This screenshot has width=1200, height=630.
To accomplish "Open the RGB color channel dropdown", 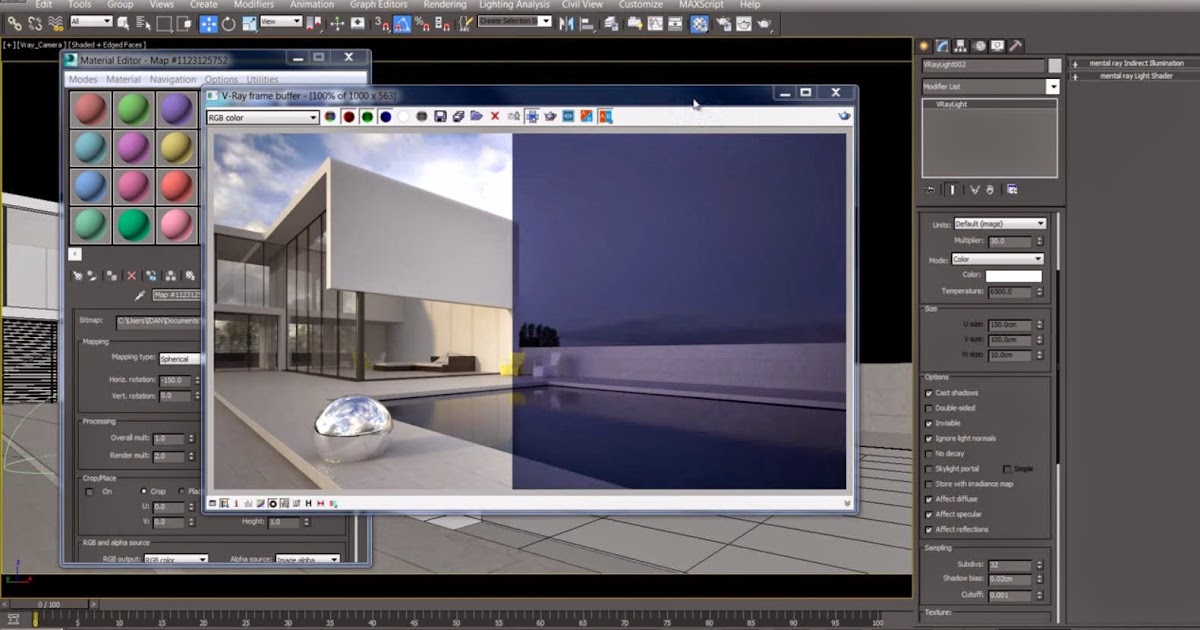I will click(262, 118).
